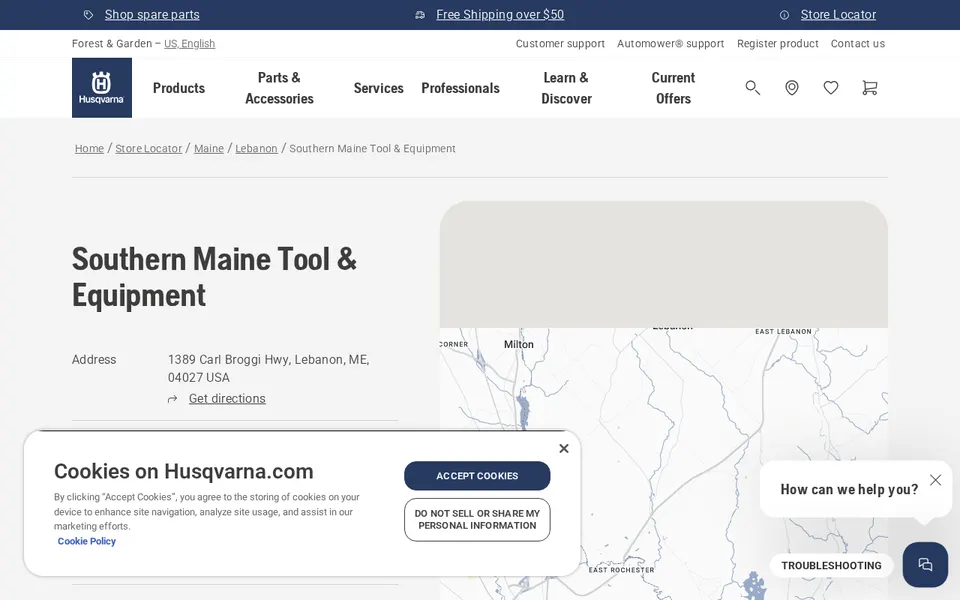The width and height of the screenshot is (960, 600).
Task: Click the arrow icon beside Get directions
Action: [x=173, y=399]
